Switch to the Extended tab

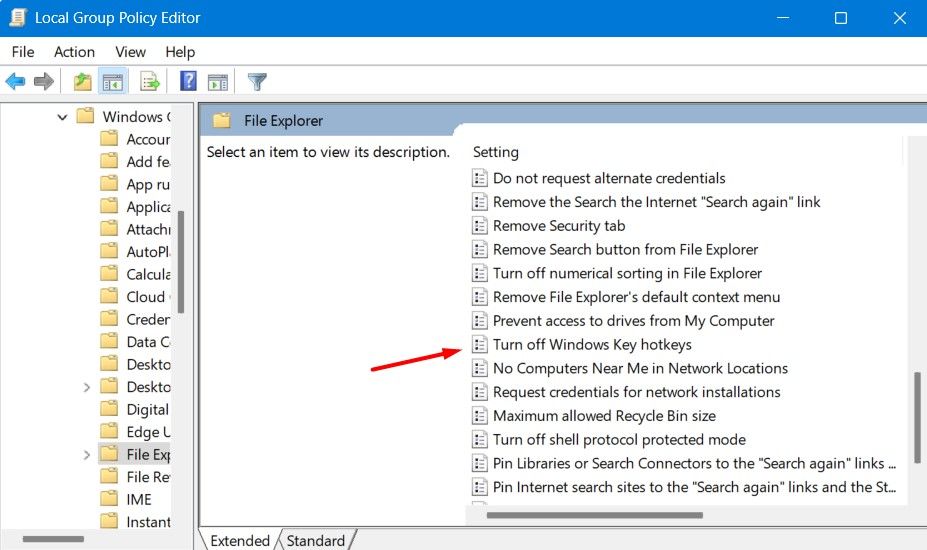pos(239,541)
